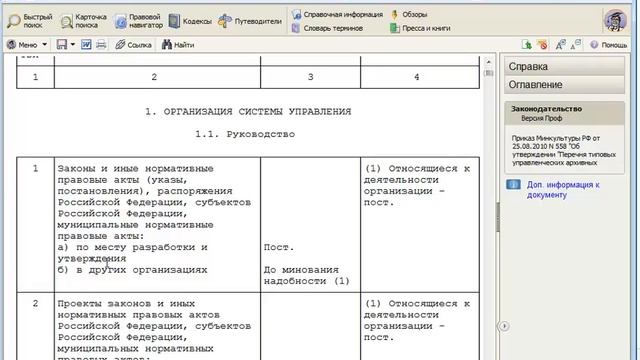Screen dimensions: 640x360
Task: Open Справочная информация
Action: point(337,15)
